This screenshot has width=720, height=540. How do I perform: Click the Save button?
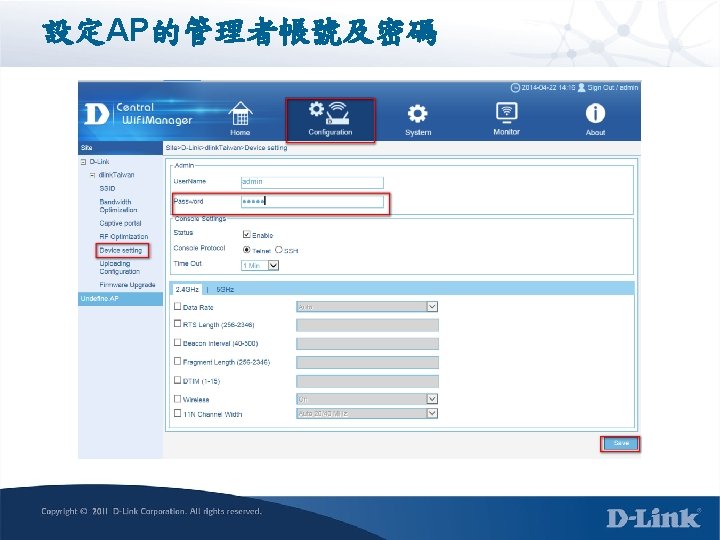coord(620,444)
